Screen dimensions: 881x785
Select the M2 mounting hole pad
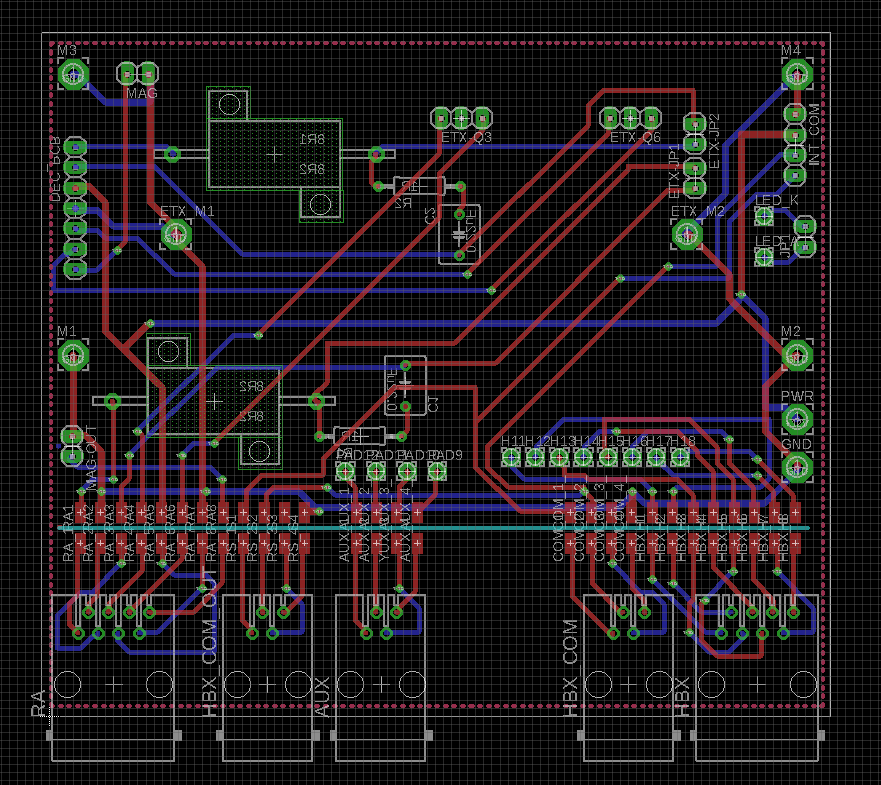(x=796, y=355)
